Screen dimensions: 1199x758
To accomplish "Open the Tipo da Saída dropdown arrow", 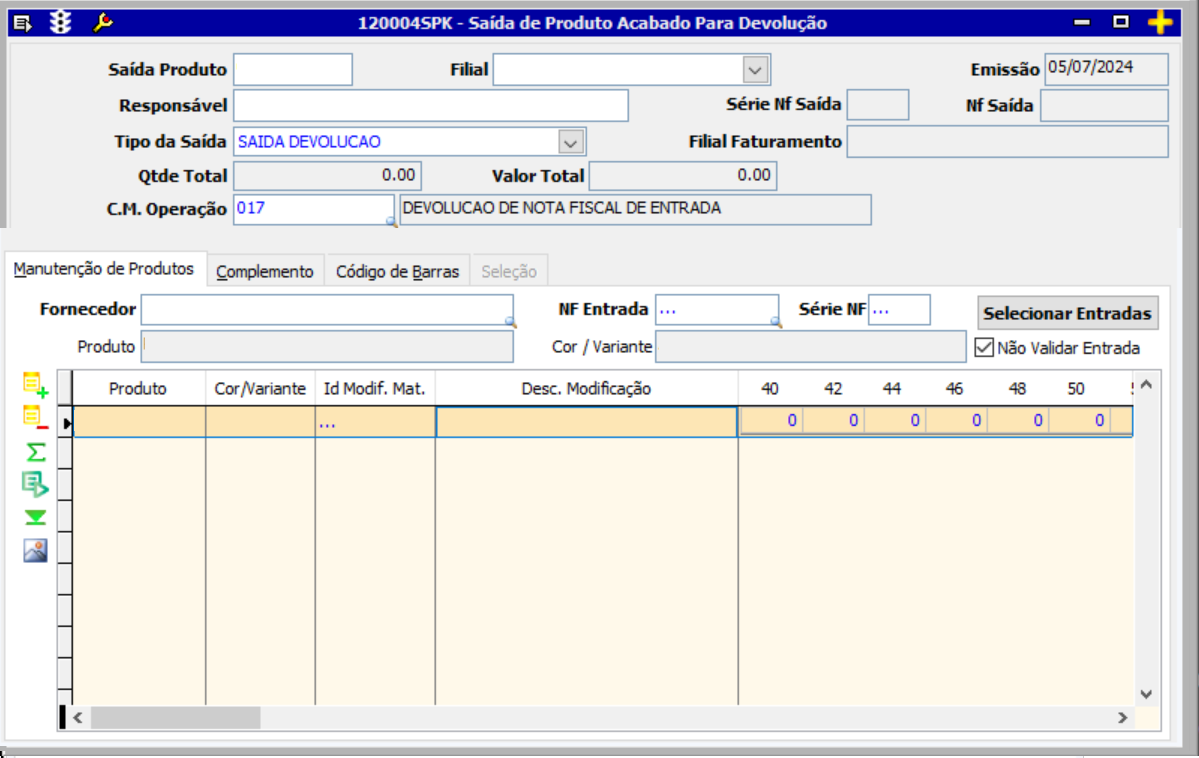I will click(x=570, y=142).
